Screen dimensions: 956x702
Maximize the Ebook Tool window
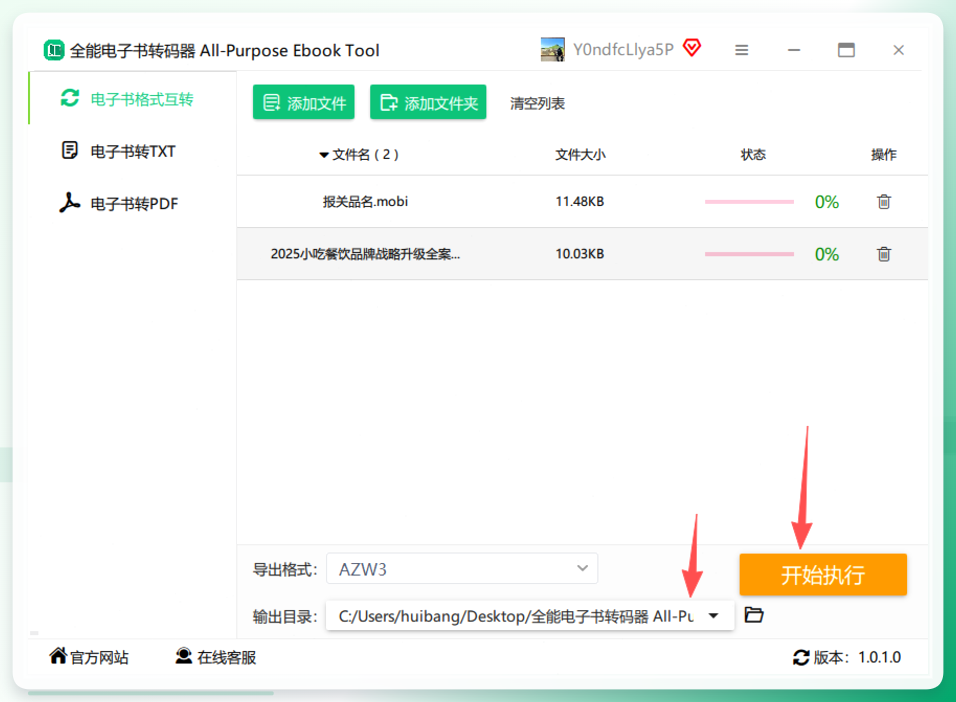846,50
